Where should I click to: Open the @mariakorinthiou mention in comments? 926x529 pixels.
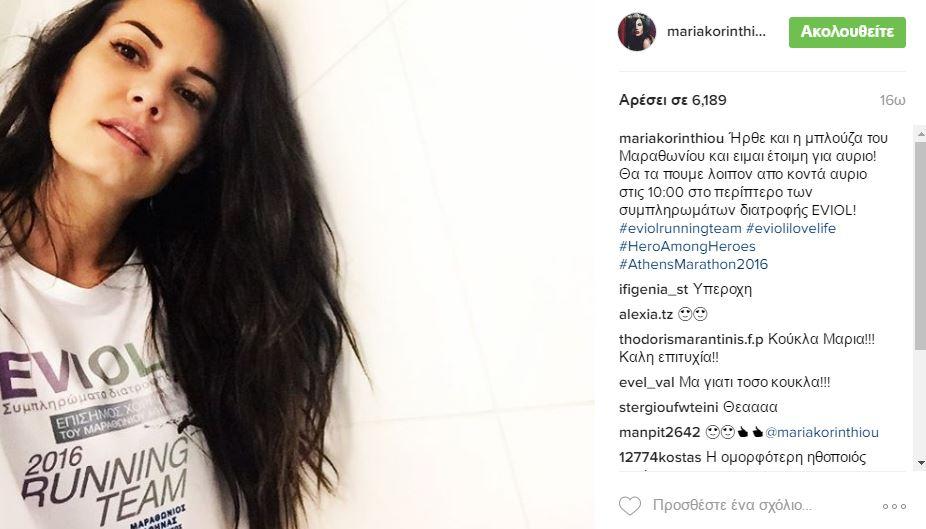pos(821,433)
